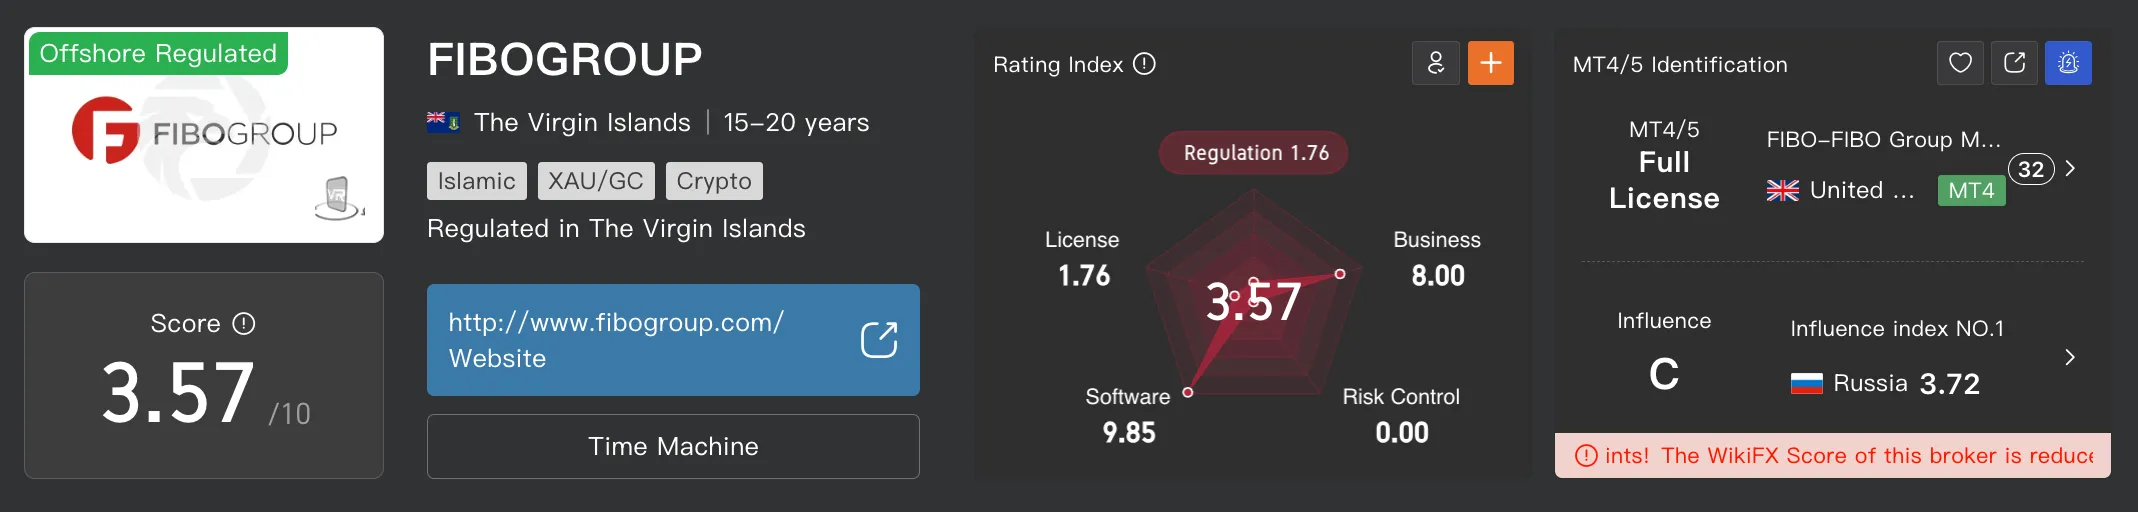Click the Business 8.00 value
This screenshot has height=512, width=2138.
point(1438,276)
